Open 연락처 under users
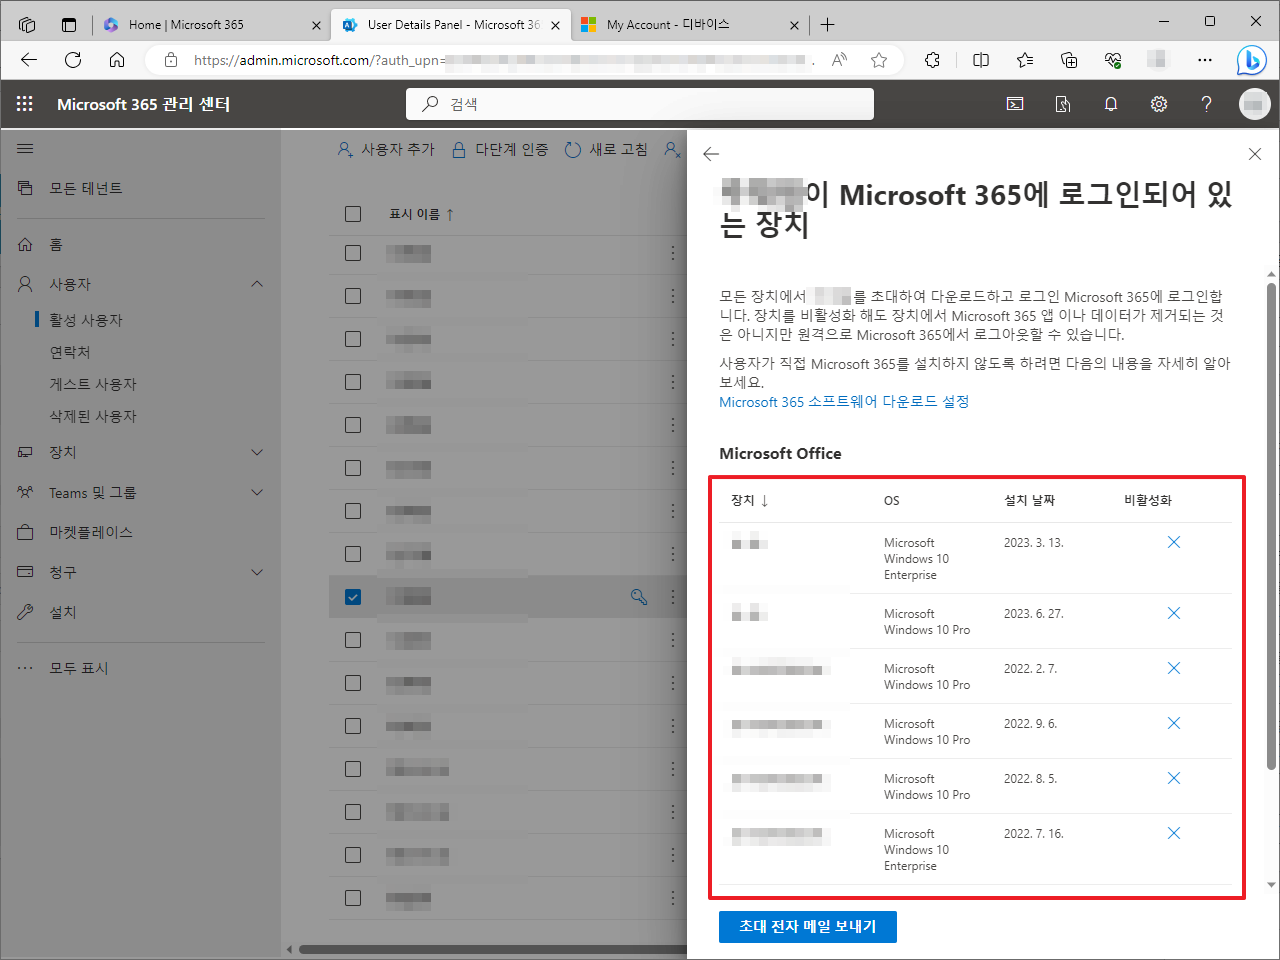Screen dimensions: 1280x960 70,352
